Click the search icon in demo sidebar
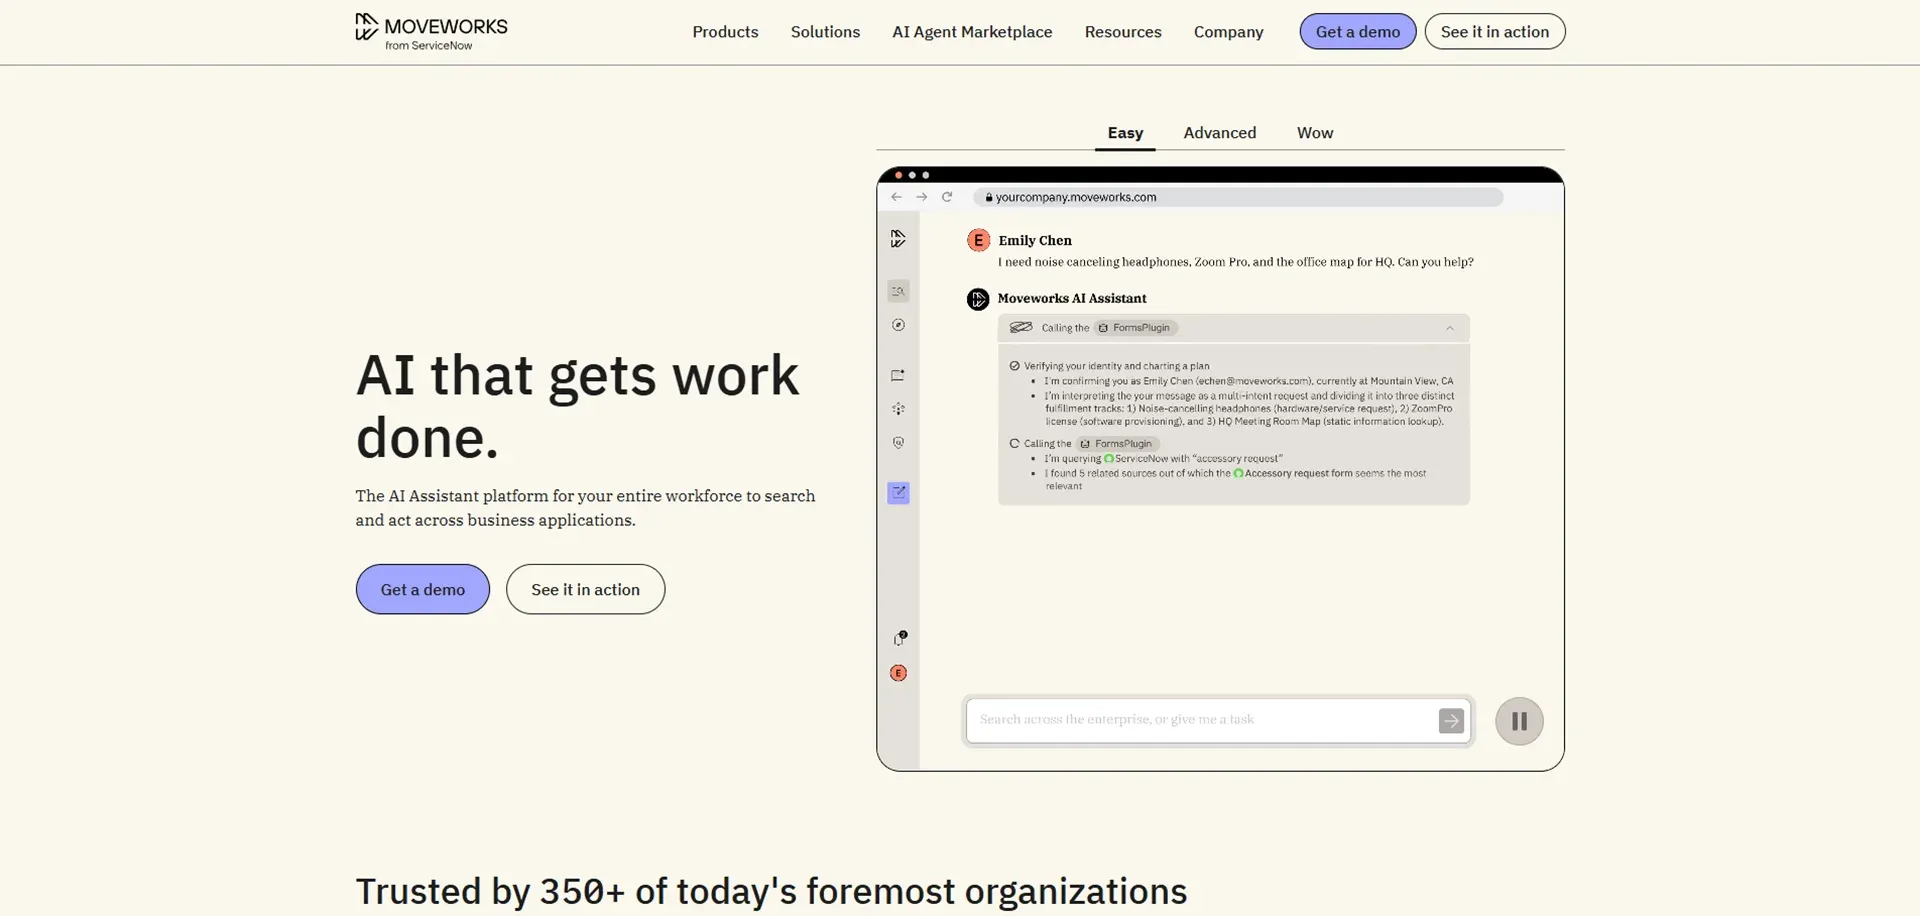The height and width of the screenshot is (916, 1920). (898, 291)
